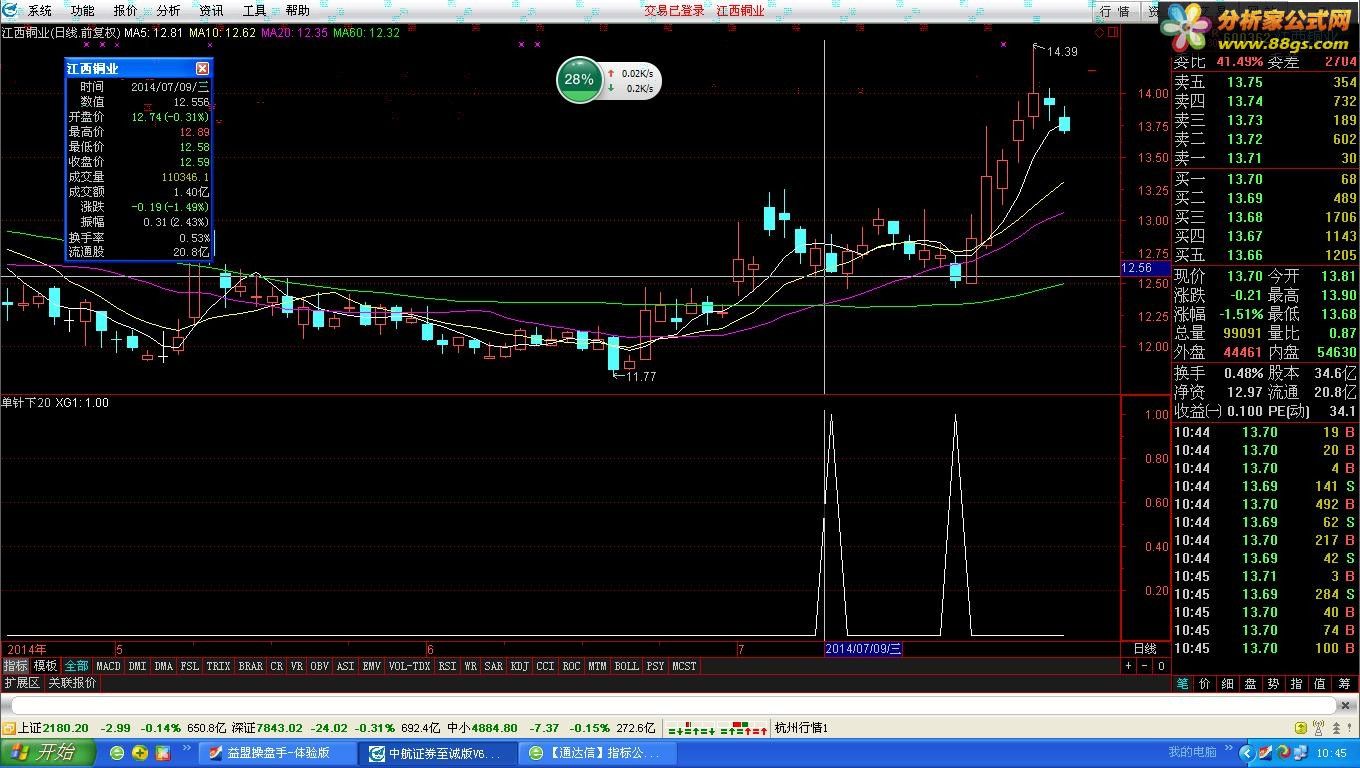
Task: Switch to the TRIX indicator
Action: pyautogui.click(x=218, y=666)
